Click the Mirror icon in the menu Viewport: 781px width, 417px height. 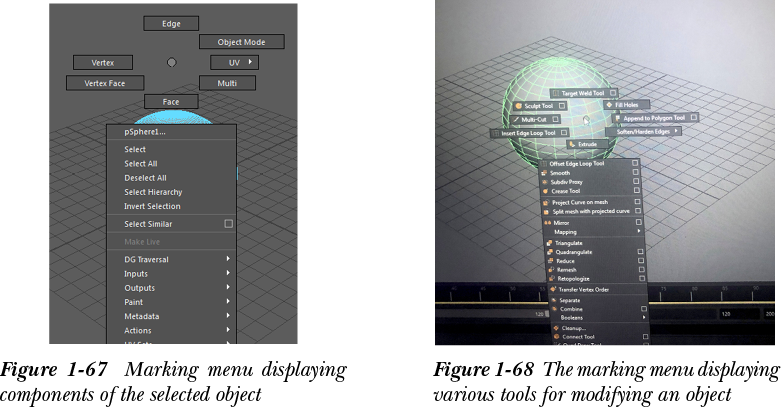coord(548,222)
